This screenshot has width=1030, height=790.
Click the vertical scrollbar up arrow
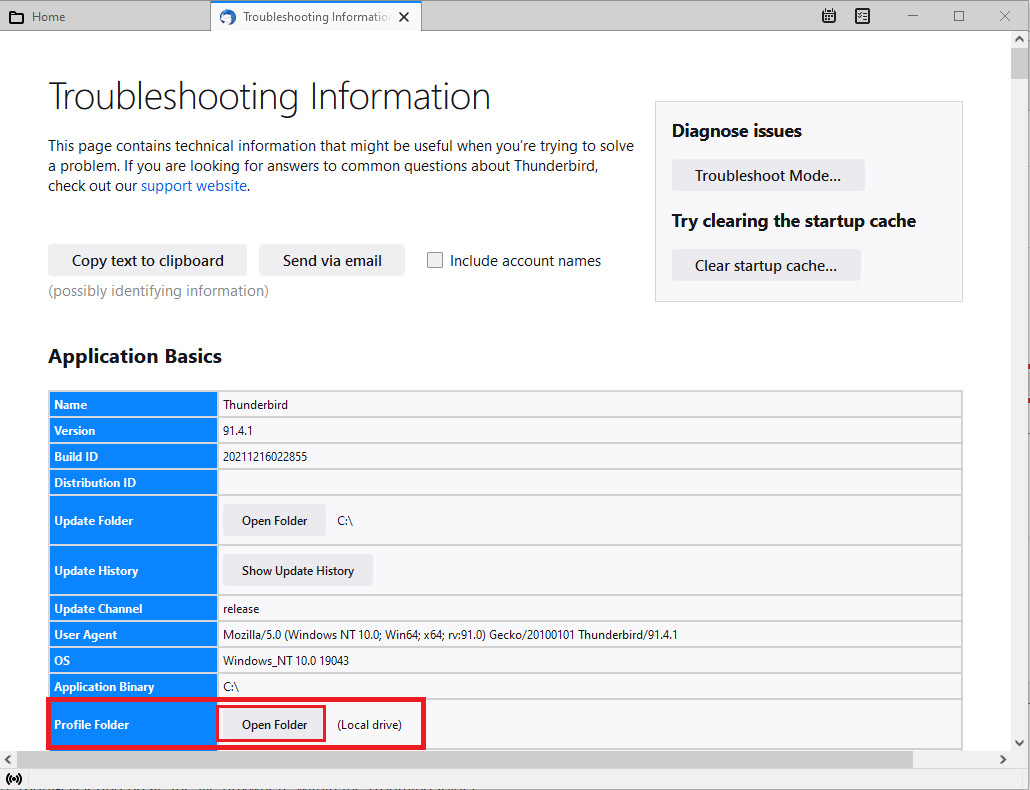point(1019,39)
